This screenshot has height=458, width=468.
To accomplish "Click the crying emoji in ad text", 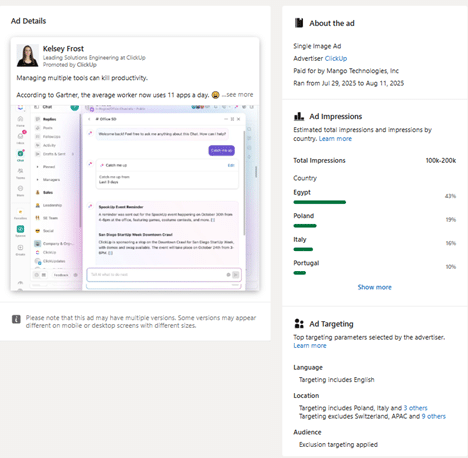I will tap(216, 95).
